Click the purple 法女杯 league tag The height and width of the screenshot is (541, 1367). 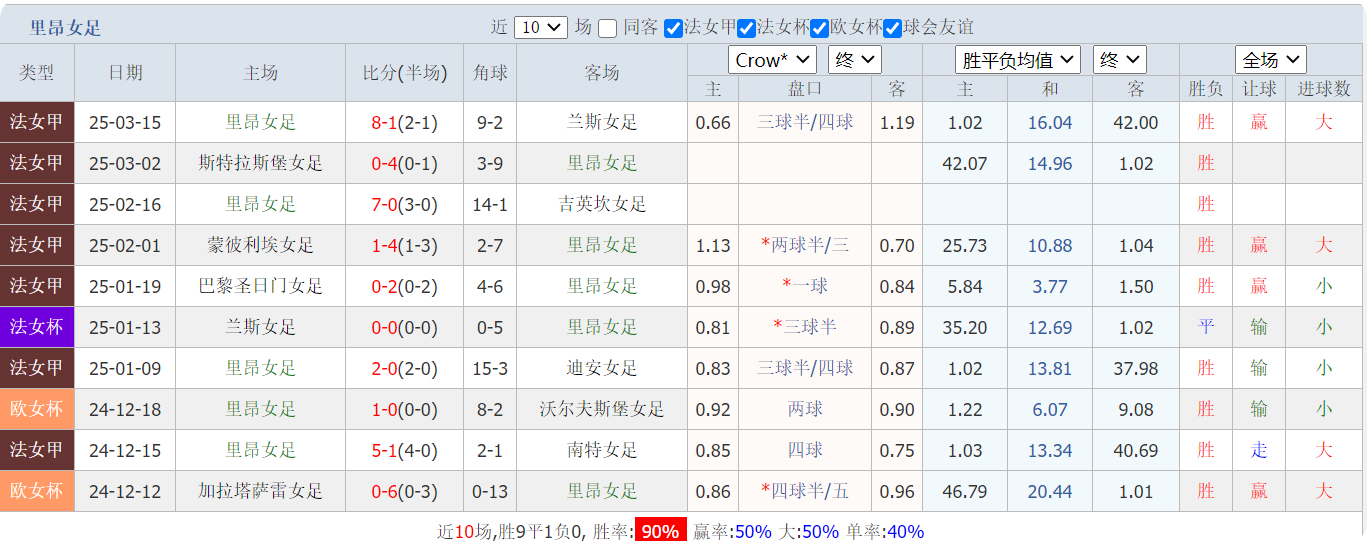[37, 328]
